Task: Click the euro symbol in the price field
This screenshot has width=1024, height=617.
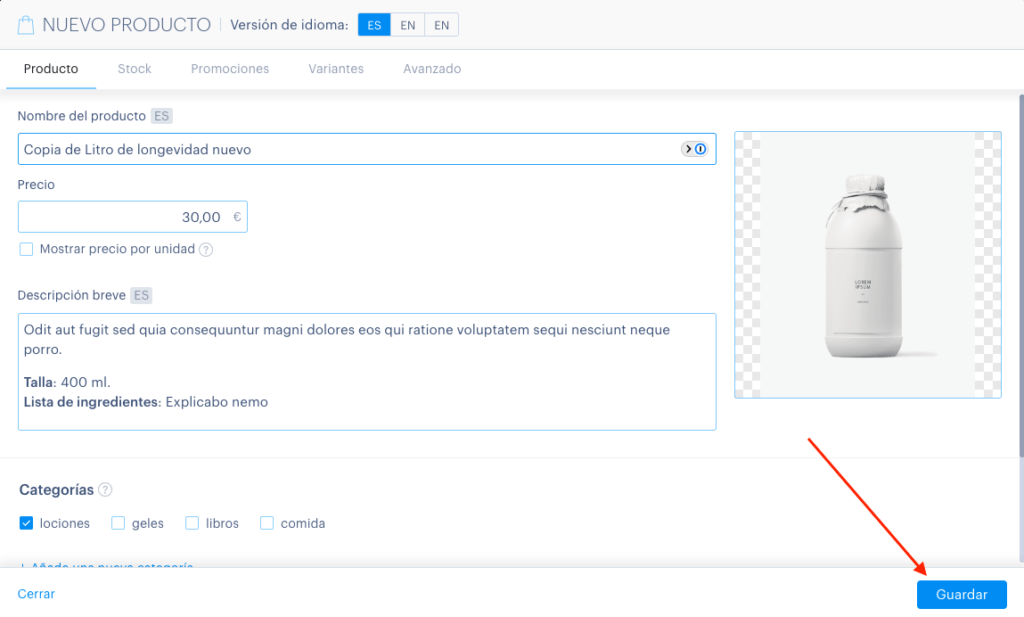Action: (x=237, y=217)
